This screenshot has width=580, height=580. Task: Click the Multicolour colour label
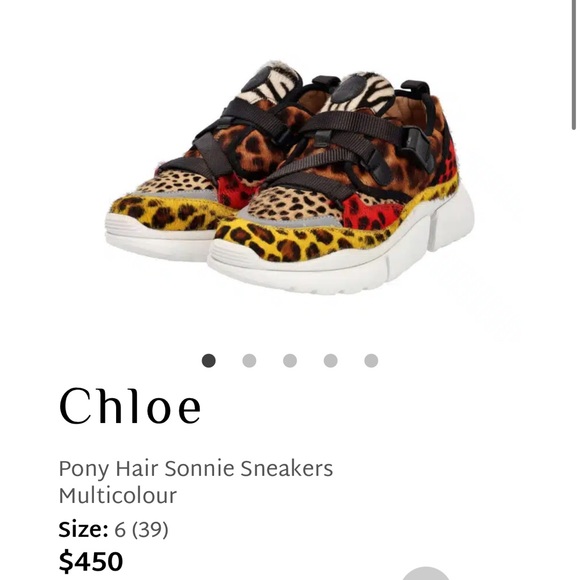118,495
